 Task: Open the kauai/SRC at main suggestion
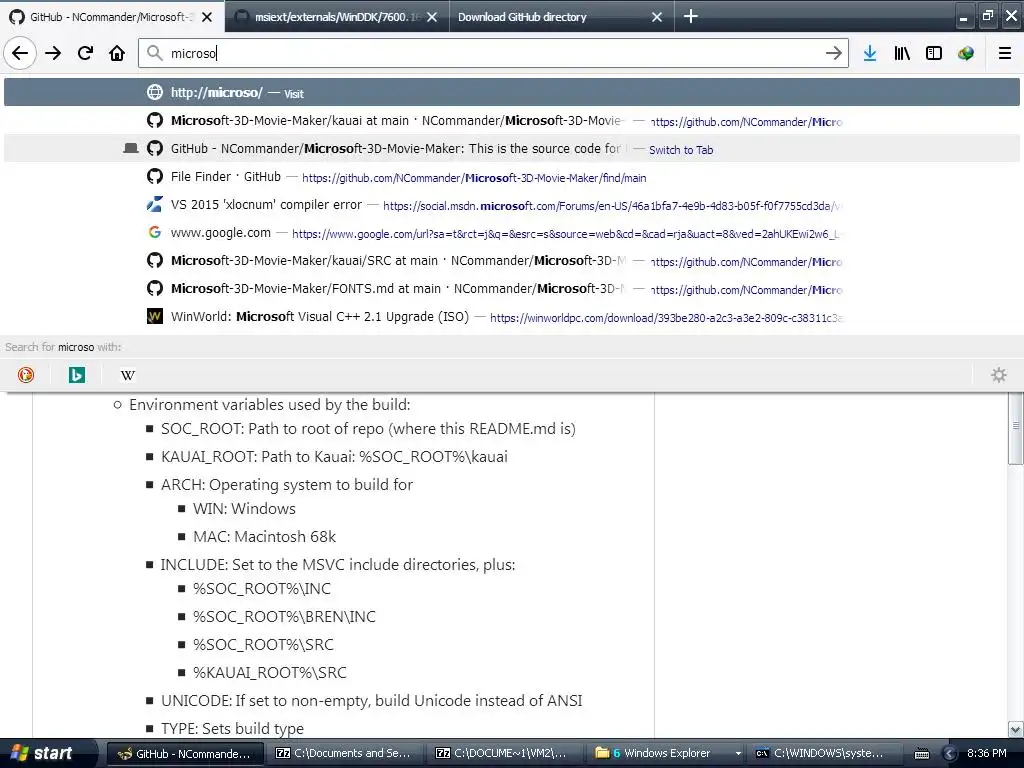pos(512,261)
